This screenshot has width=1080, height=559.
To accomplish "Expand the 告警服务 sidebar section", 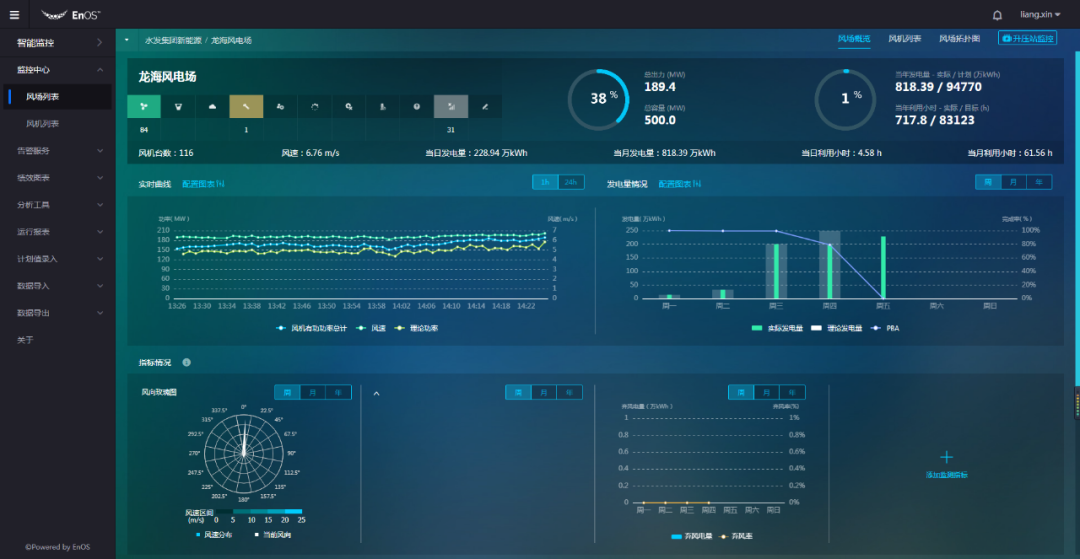I will [x=60, y=151].
